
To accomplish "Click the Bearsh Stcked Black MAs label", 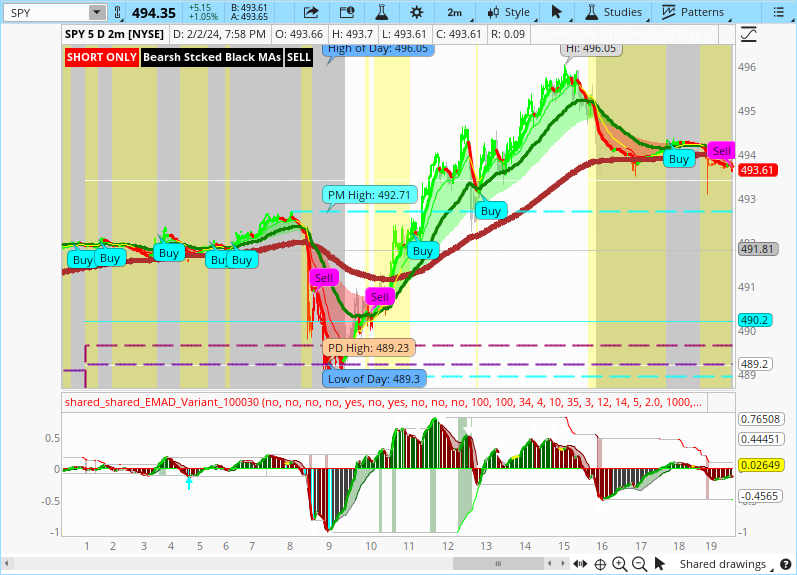I will pos(212,57).
